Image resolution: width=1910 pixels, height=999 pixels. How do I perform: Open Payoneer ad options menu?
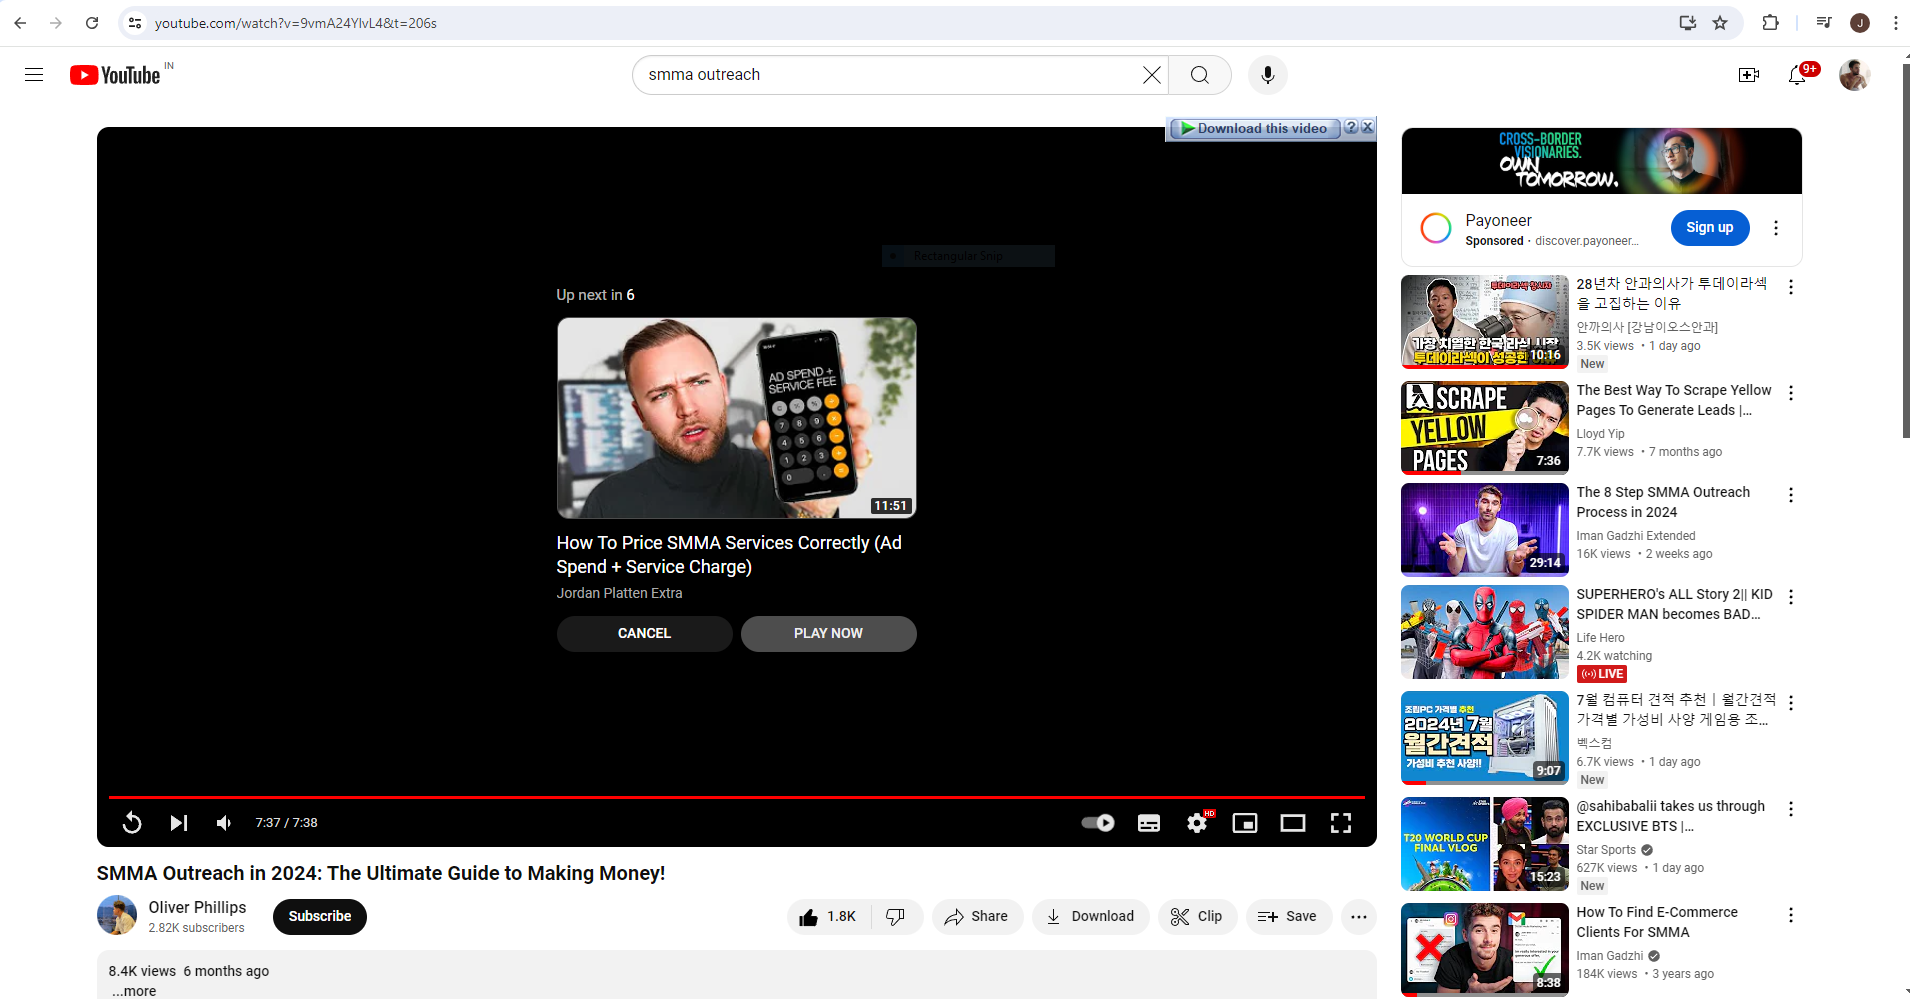(1776, 228)
